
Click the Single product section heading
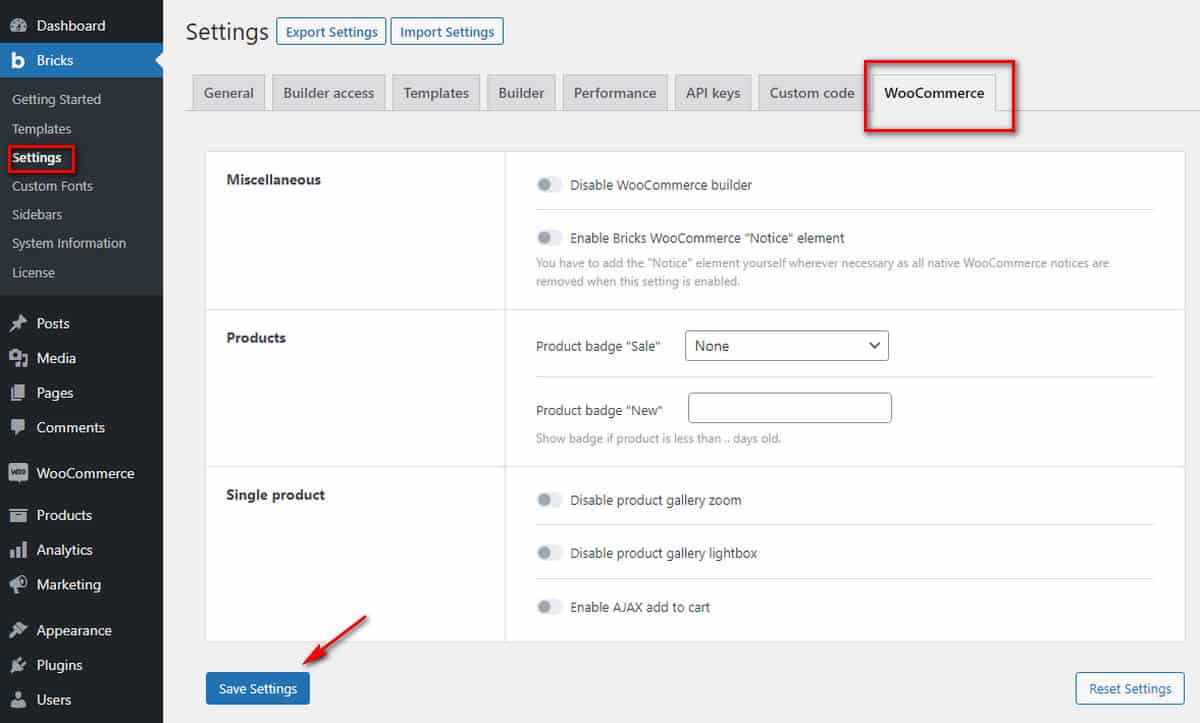point(276,495)
